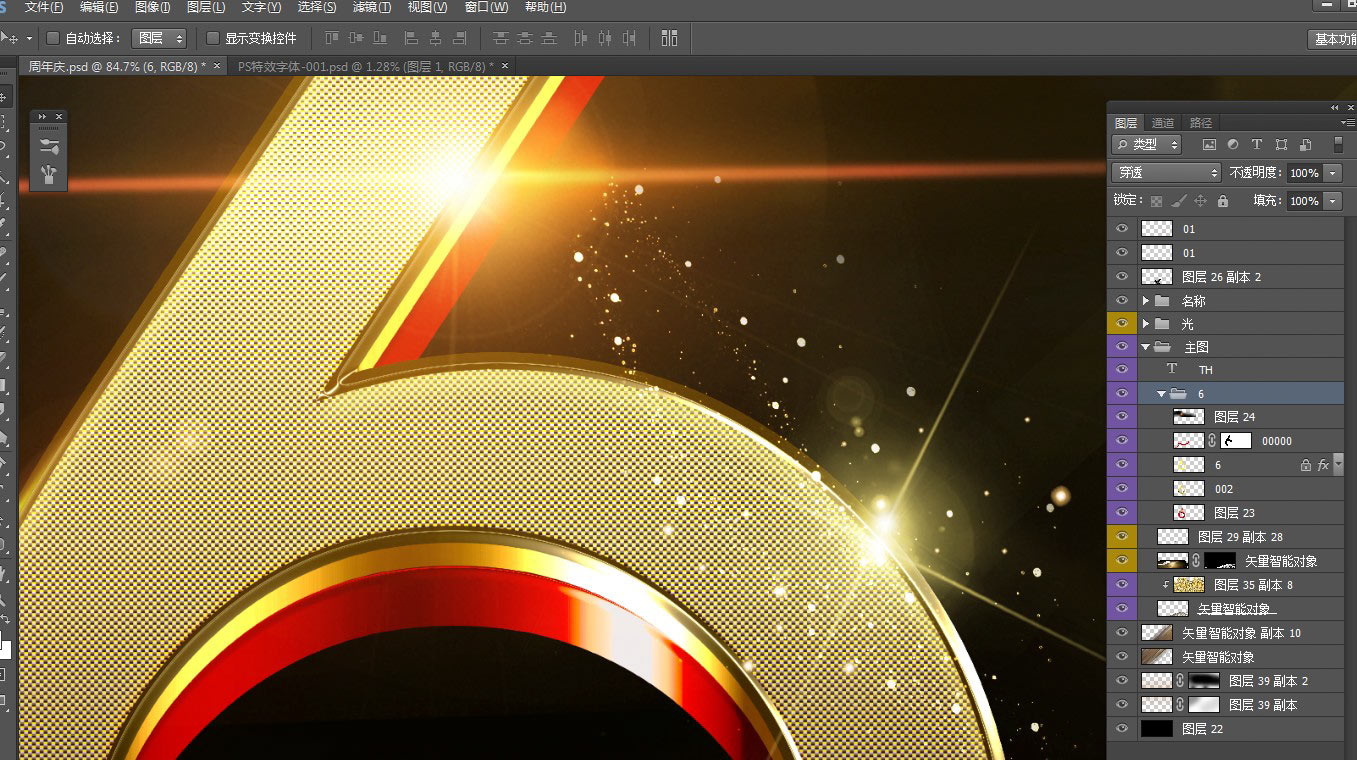The image size is (1357, 760).
Task: Click the lock all padlock icon
Action: [1223, 201]
